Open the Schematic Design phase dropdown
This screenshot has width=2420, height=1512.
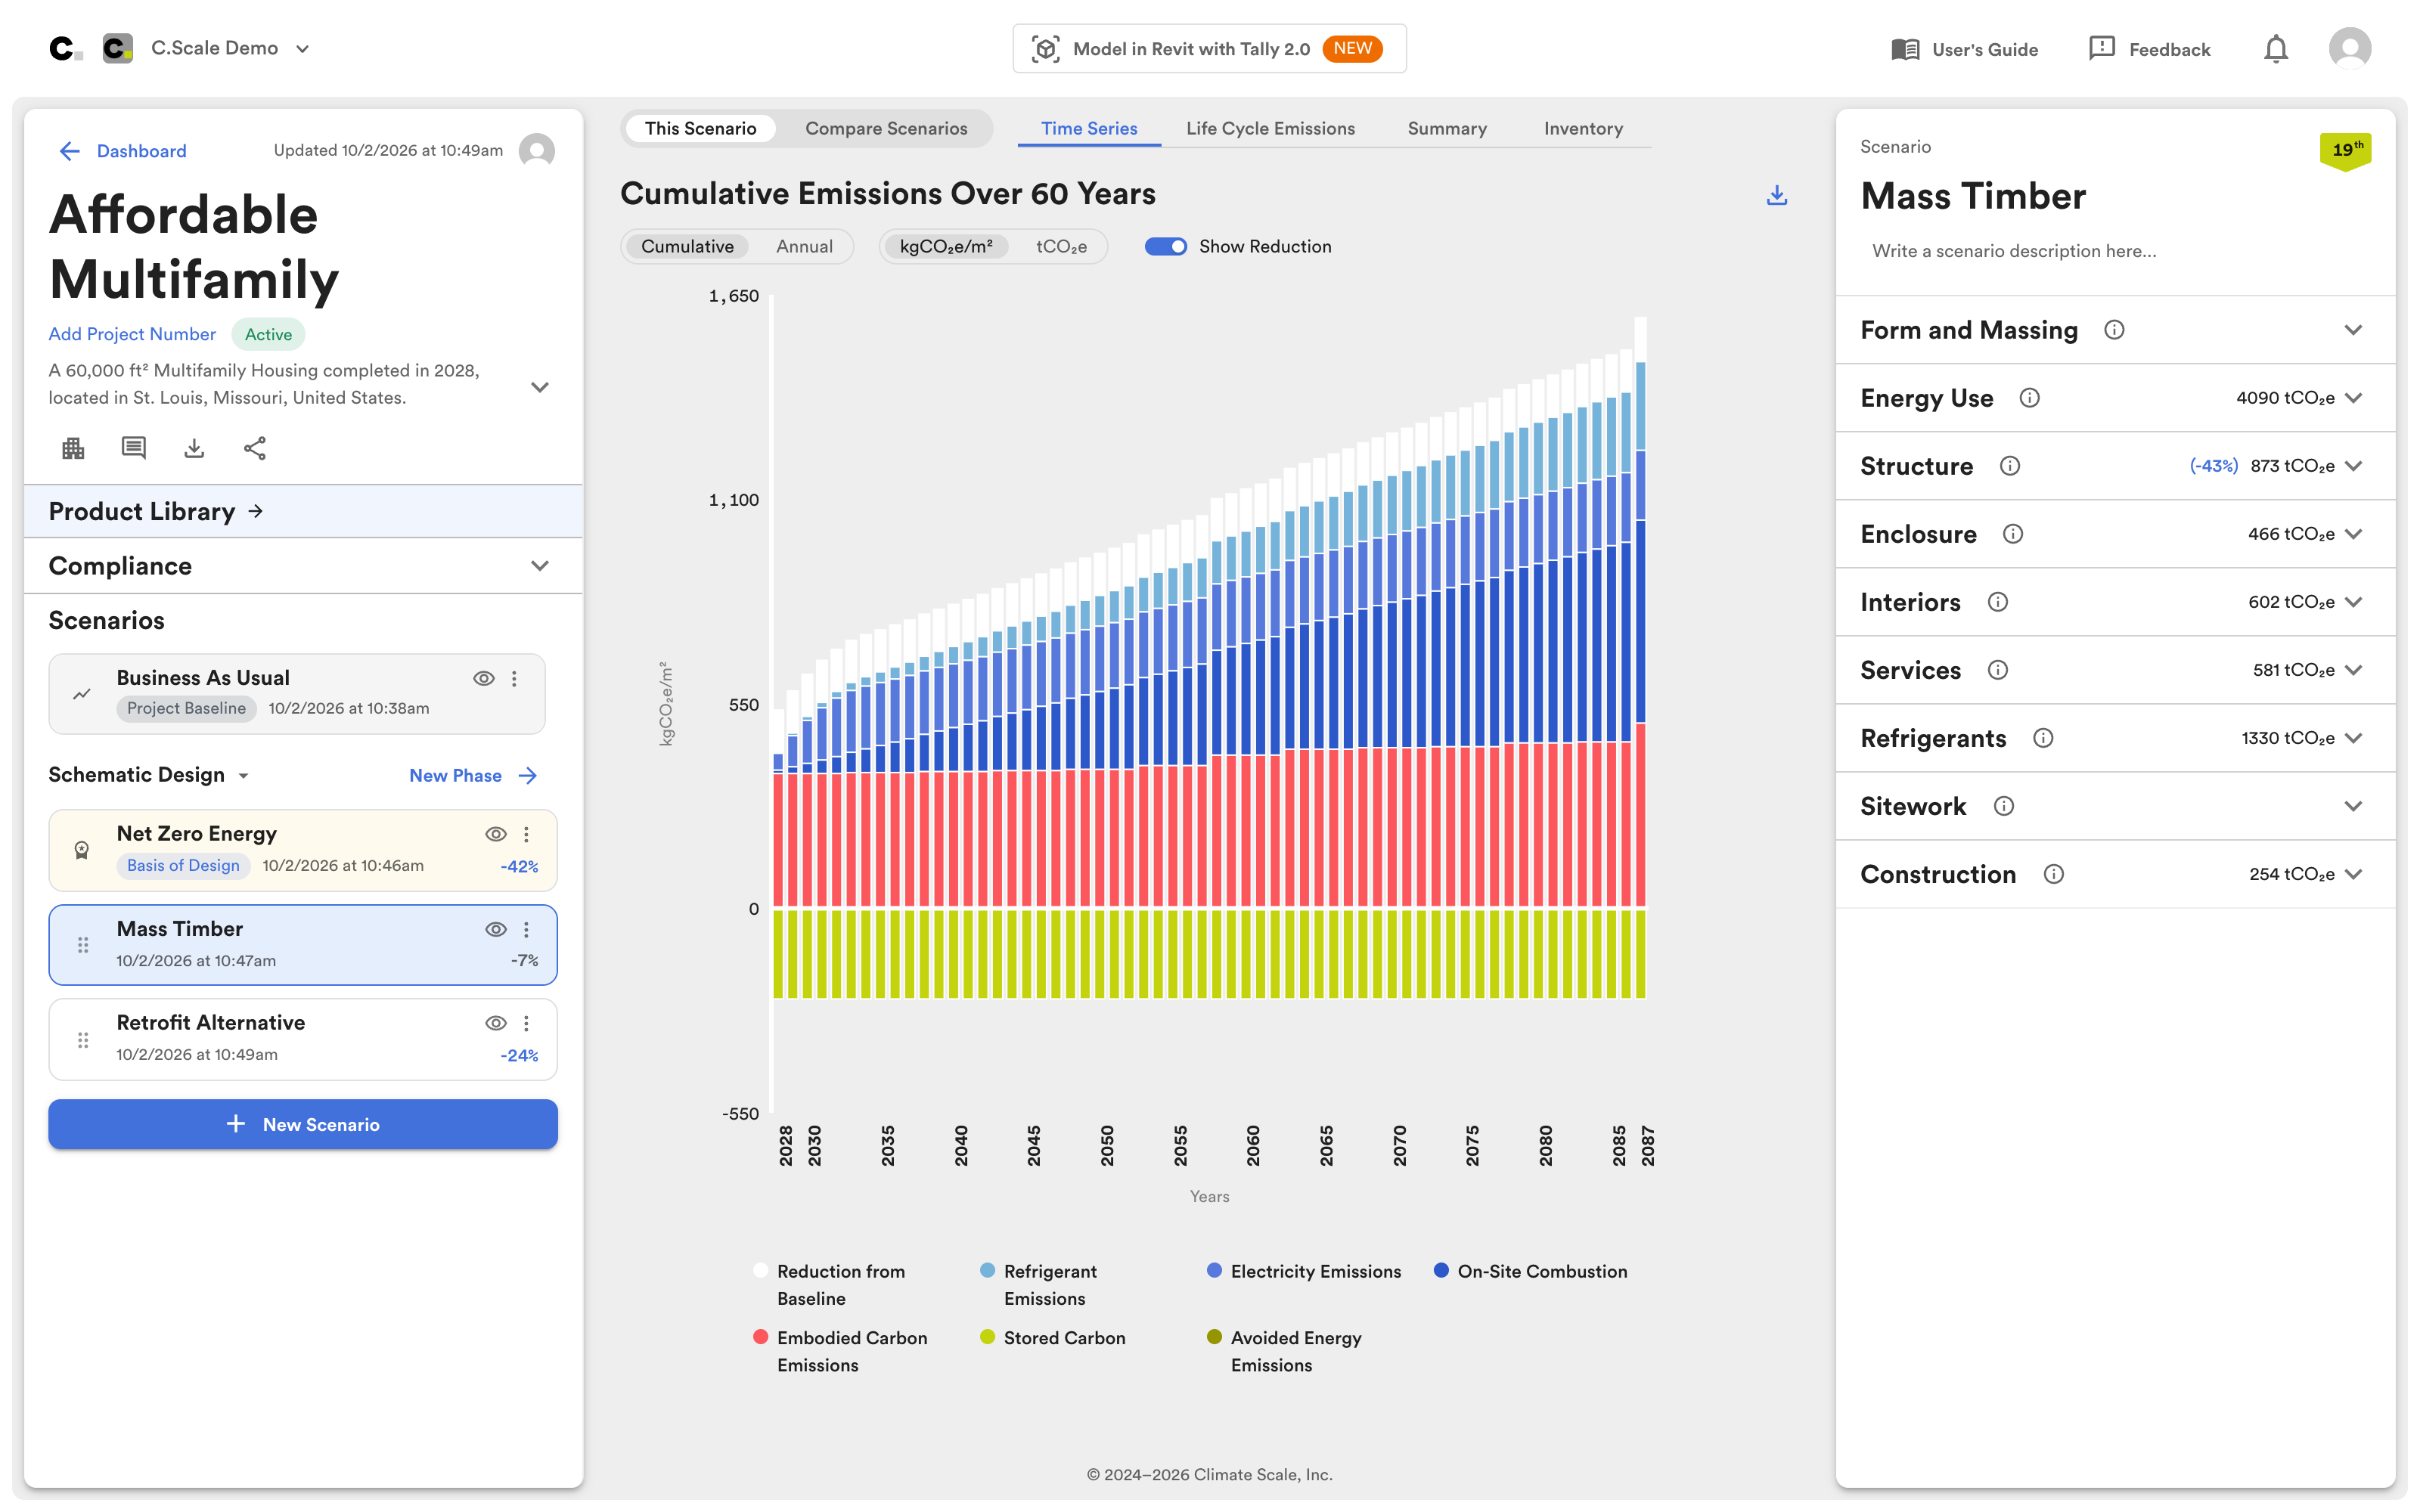point(149,775)
